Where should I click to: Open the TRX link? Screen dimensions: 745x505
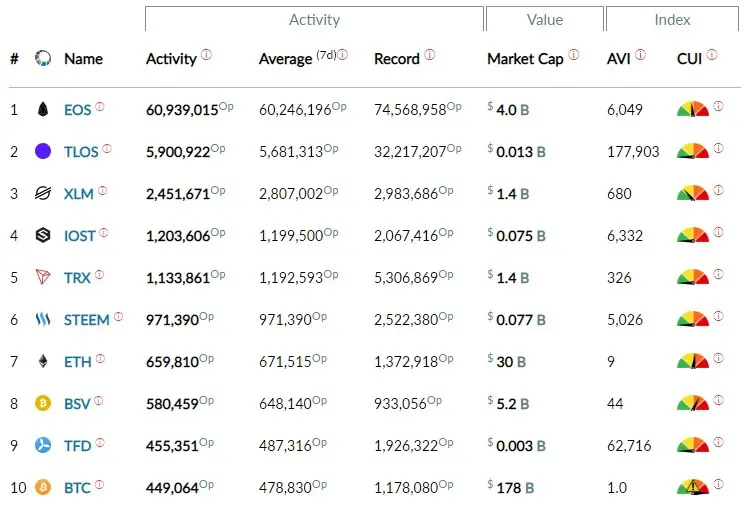point(77,277)
